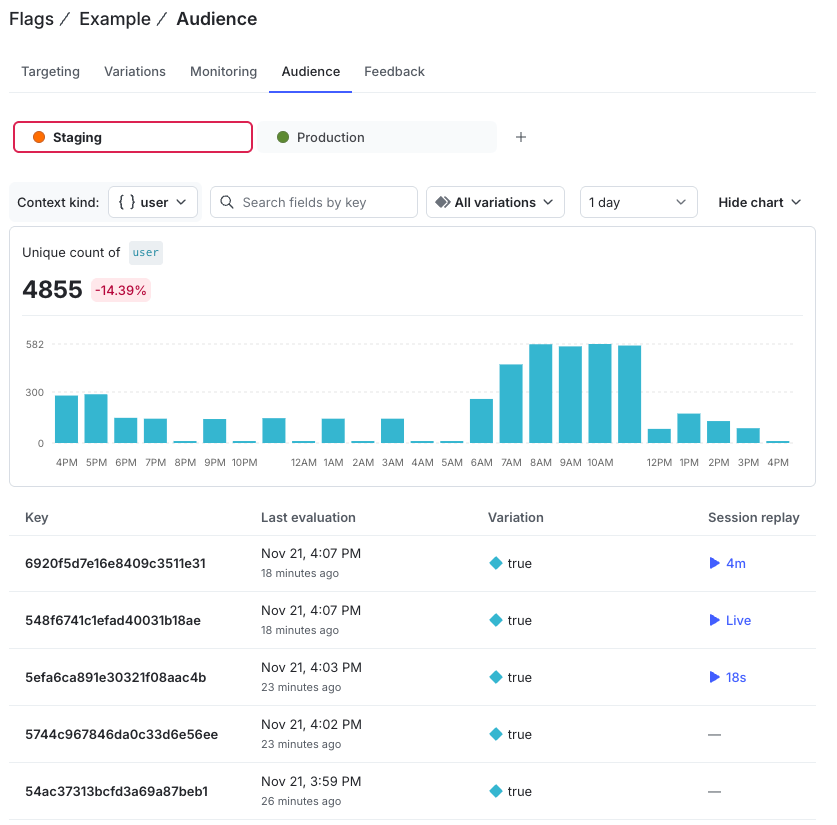Click the play icon beside the Live session replay
837x825 pixels.
tap(713, 620)
